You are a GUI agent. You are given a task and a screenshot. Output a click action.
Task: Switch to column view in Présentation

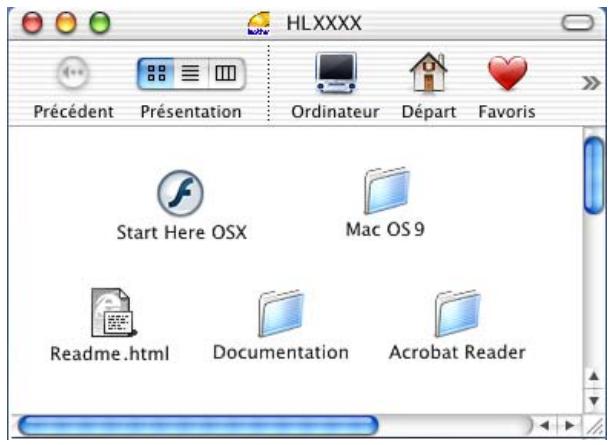point(226,73)
